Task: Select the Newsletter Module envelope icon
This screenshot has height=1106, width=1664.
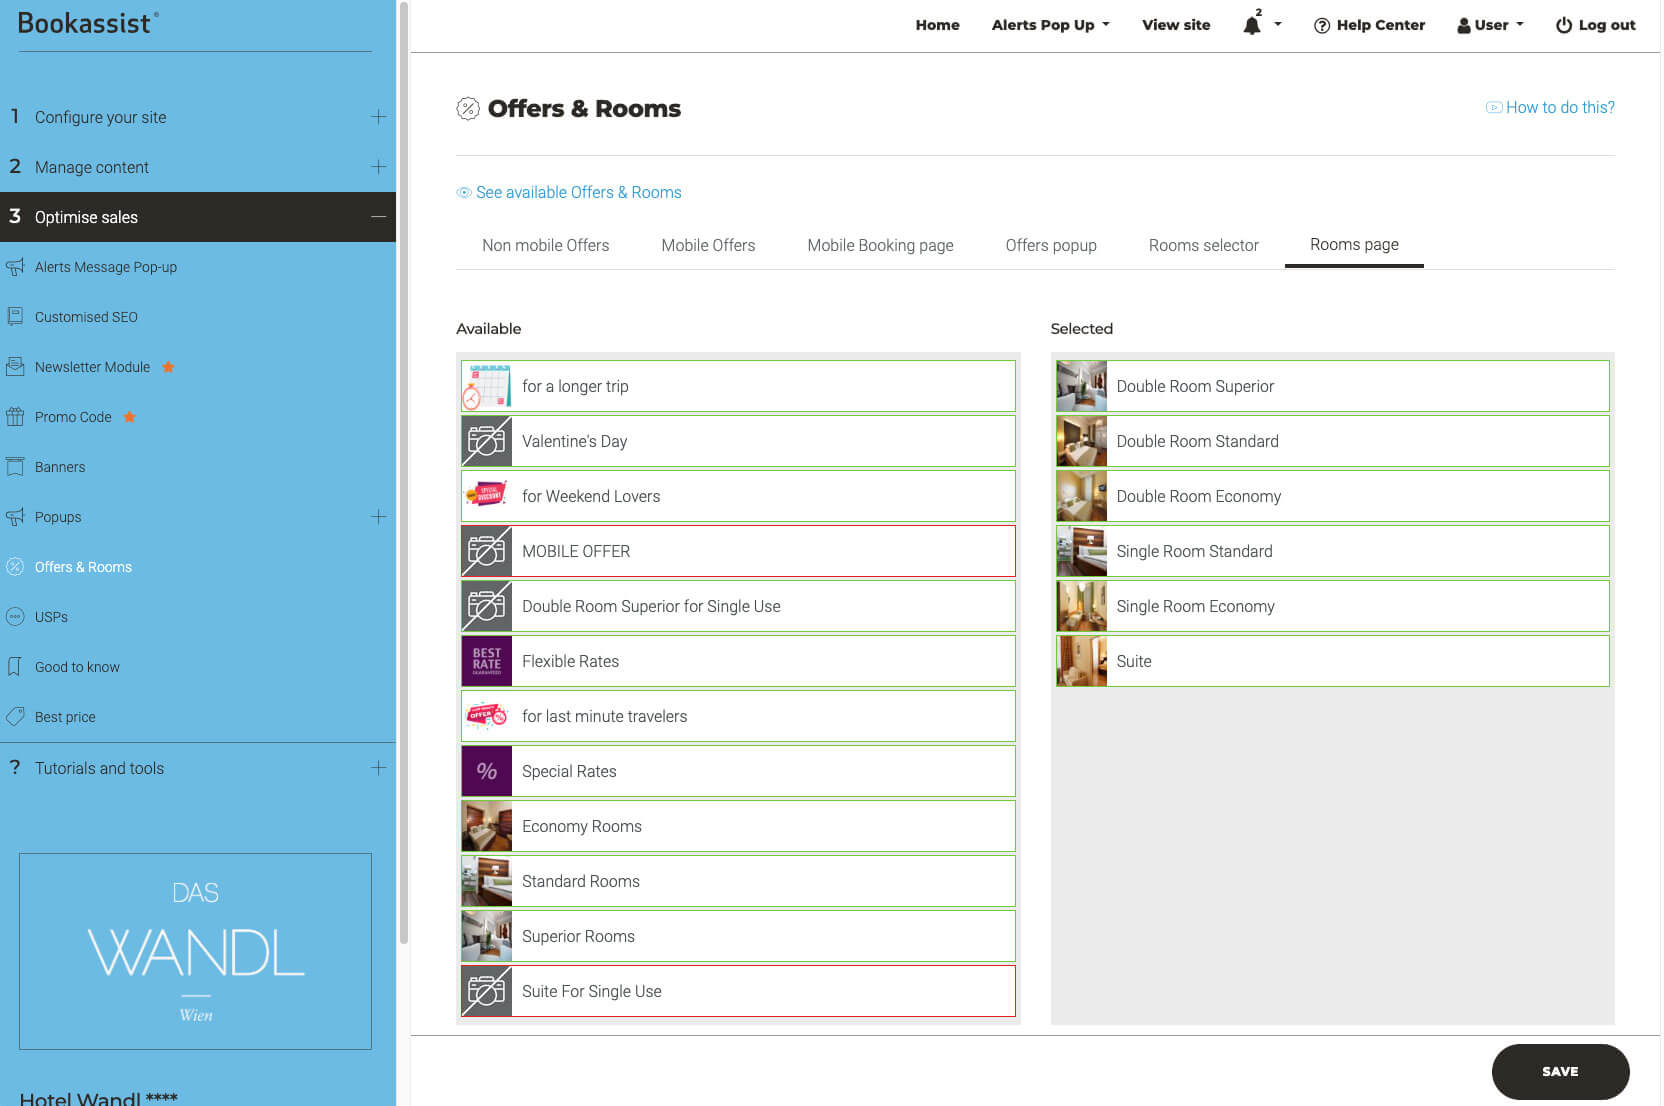Action: pos(15,367)
